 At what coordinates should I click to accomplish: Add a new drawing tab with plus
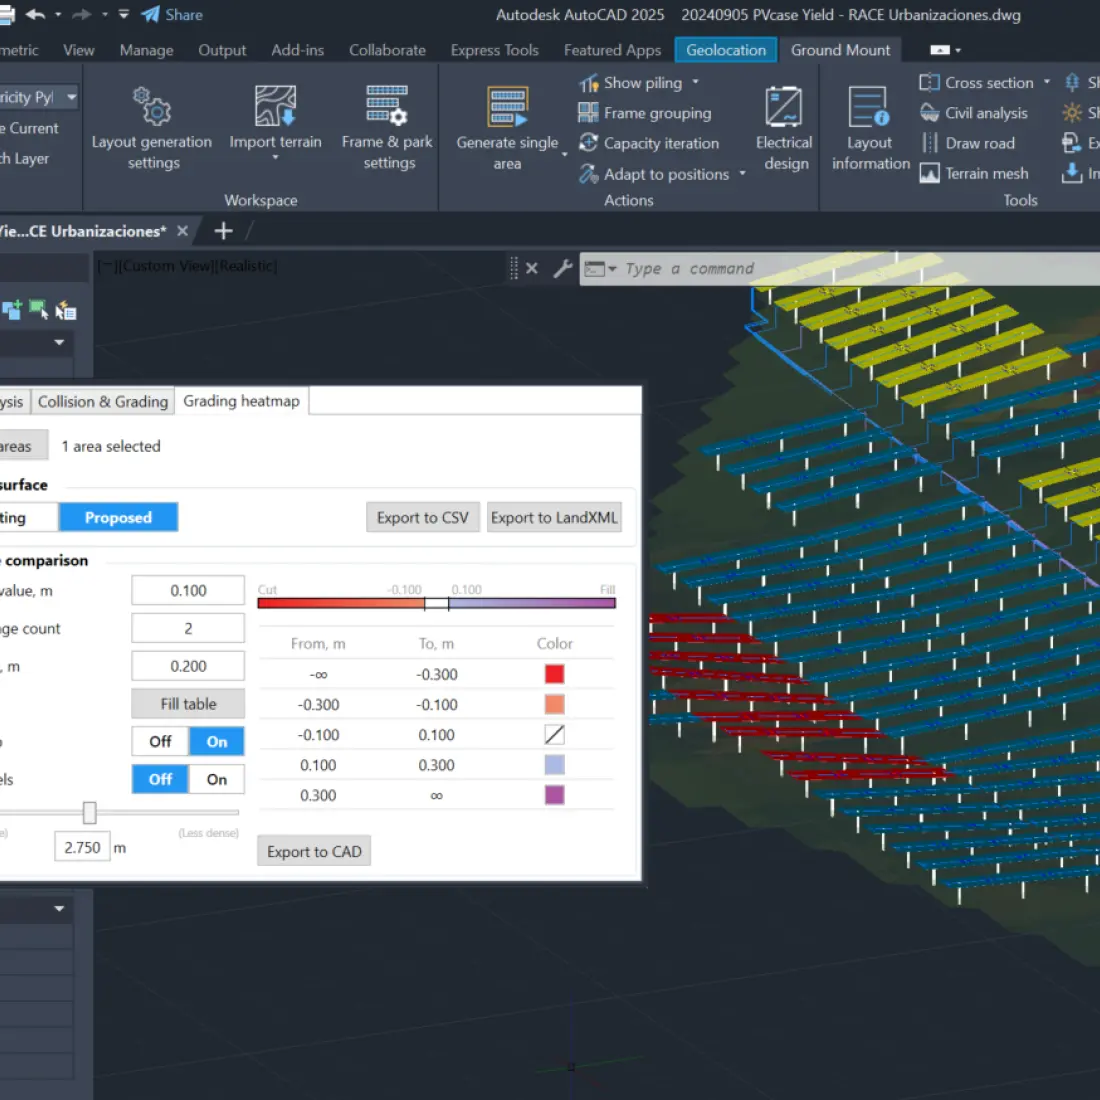click(x=223, y=231)
